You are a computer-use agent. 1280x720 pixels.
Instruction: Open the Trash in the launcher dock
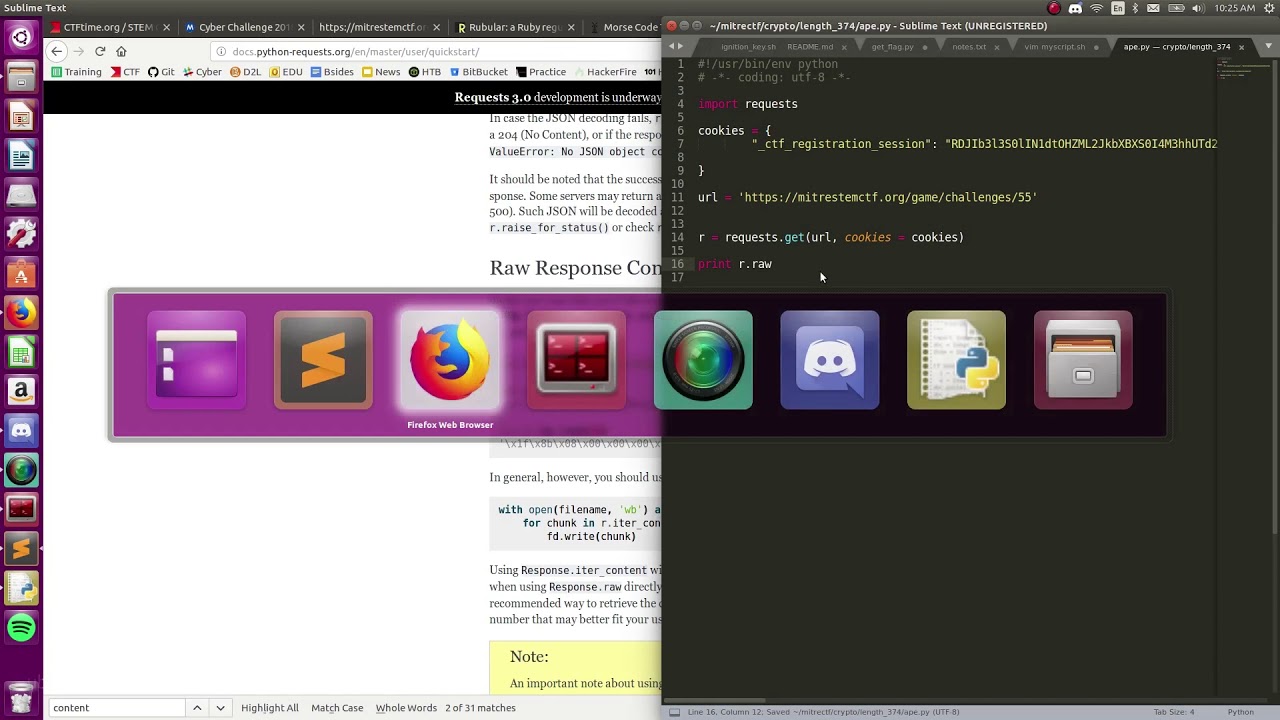[x=21, y=696]
